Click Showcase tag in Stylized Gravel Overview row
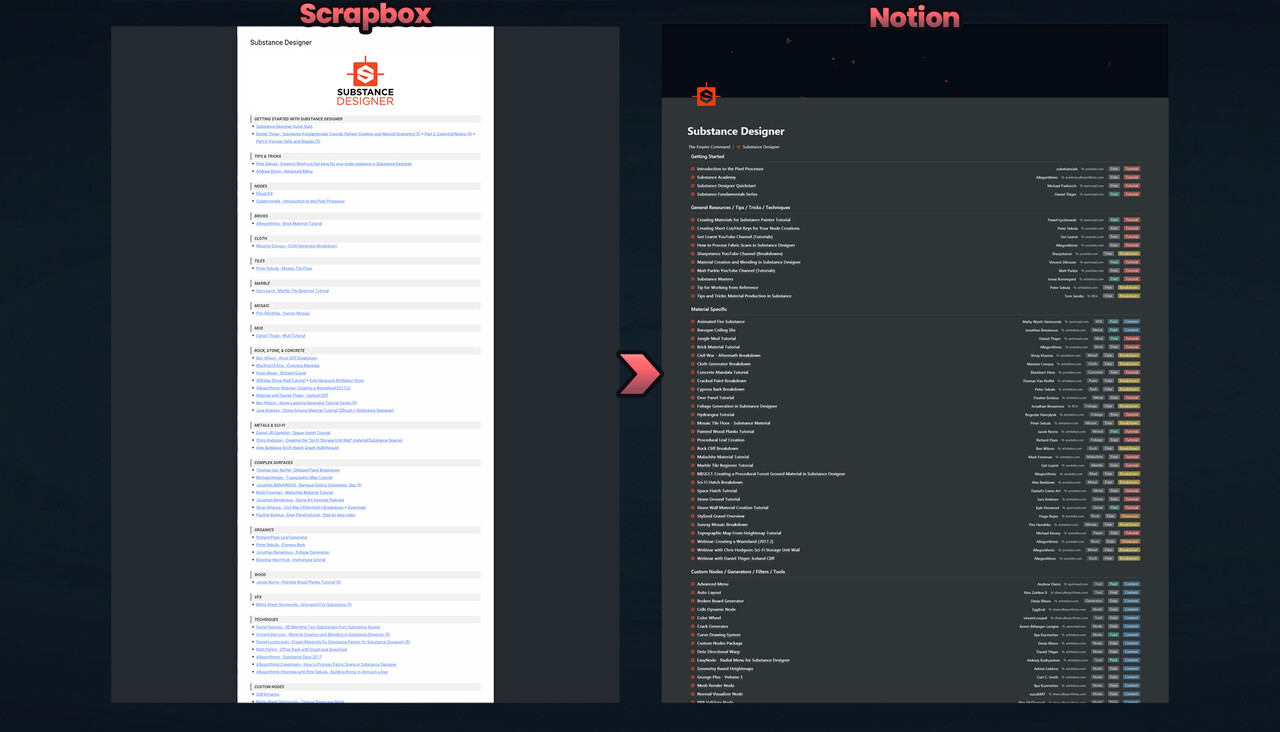Image resolution: width=1280 pixels, height=732 pixels. click(1130, 516)
